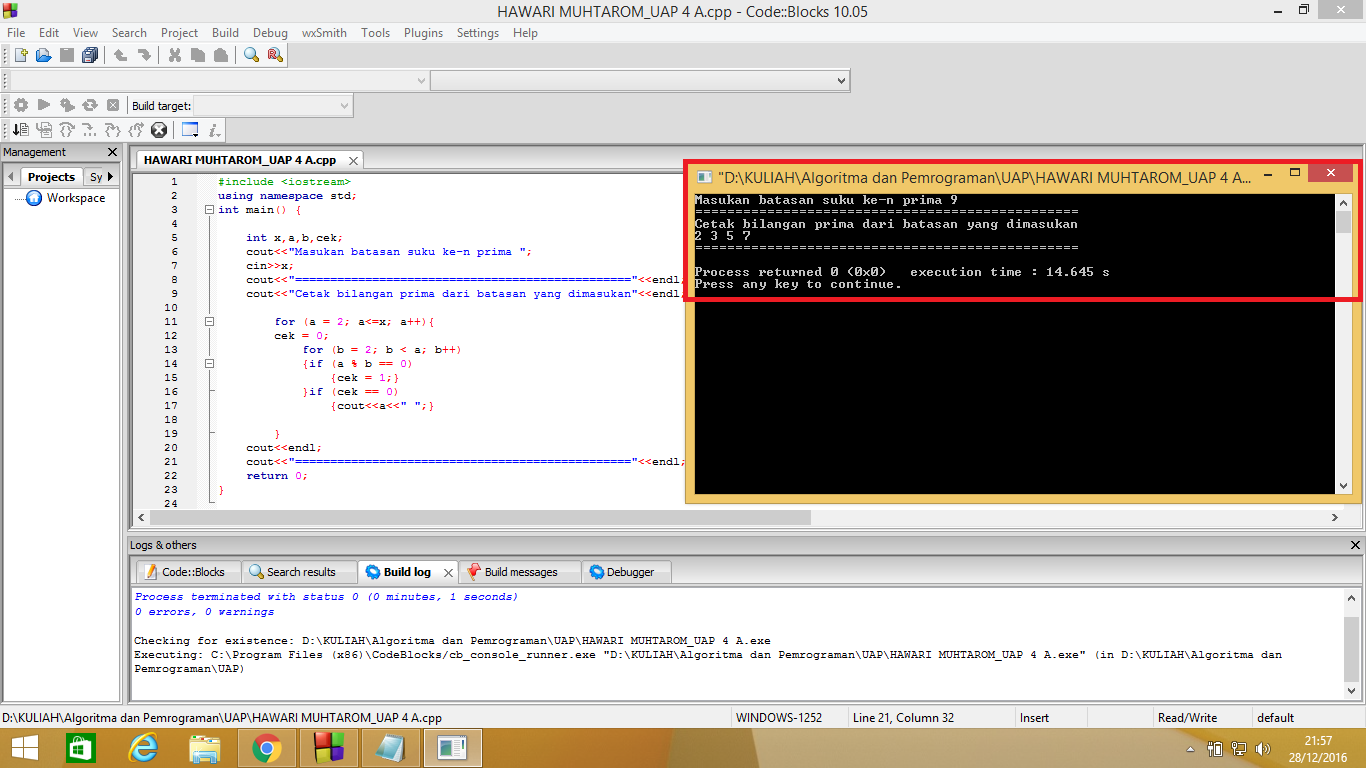This screenshot has height=768, width=1366.
Task: Click the Run to cursor debug icon
Action: tap(20, 130)
